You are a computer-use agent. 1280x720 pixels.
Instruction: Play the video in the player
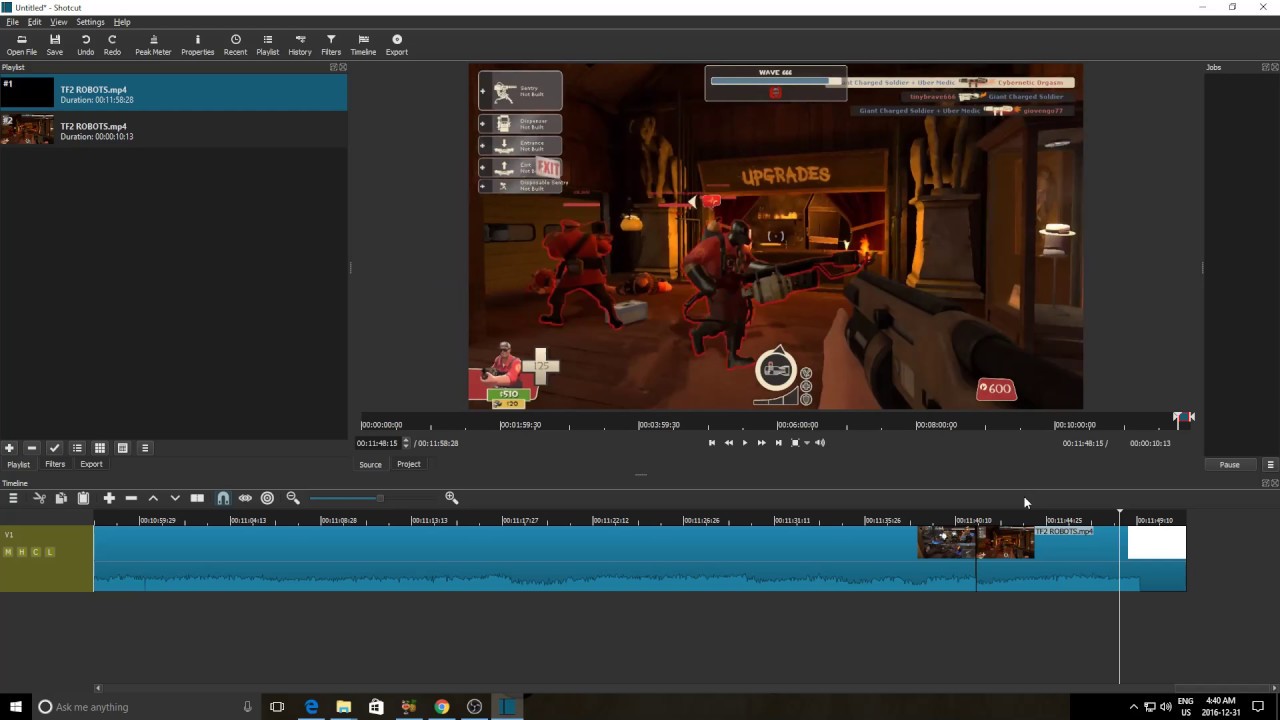(745, 443)
